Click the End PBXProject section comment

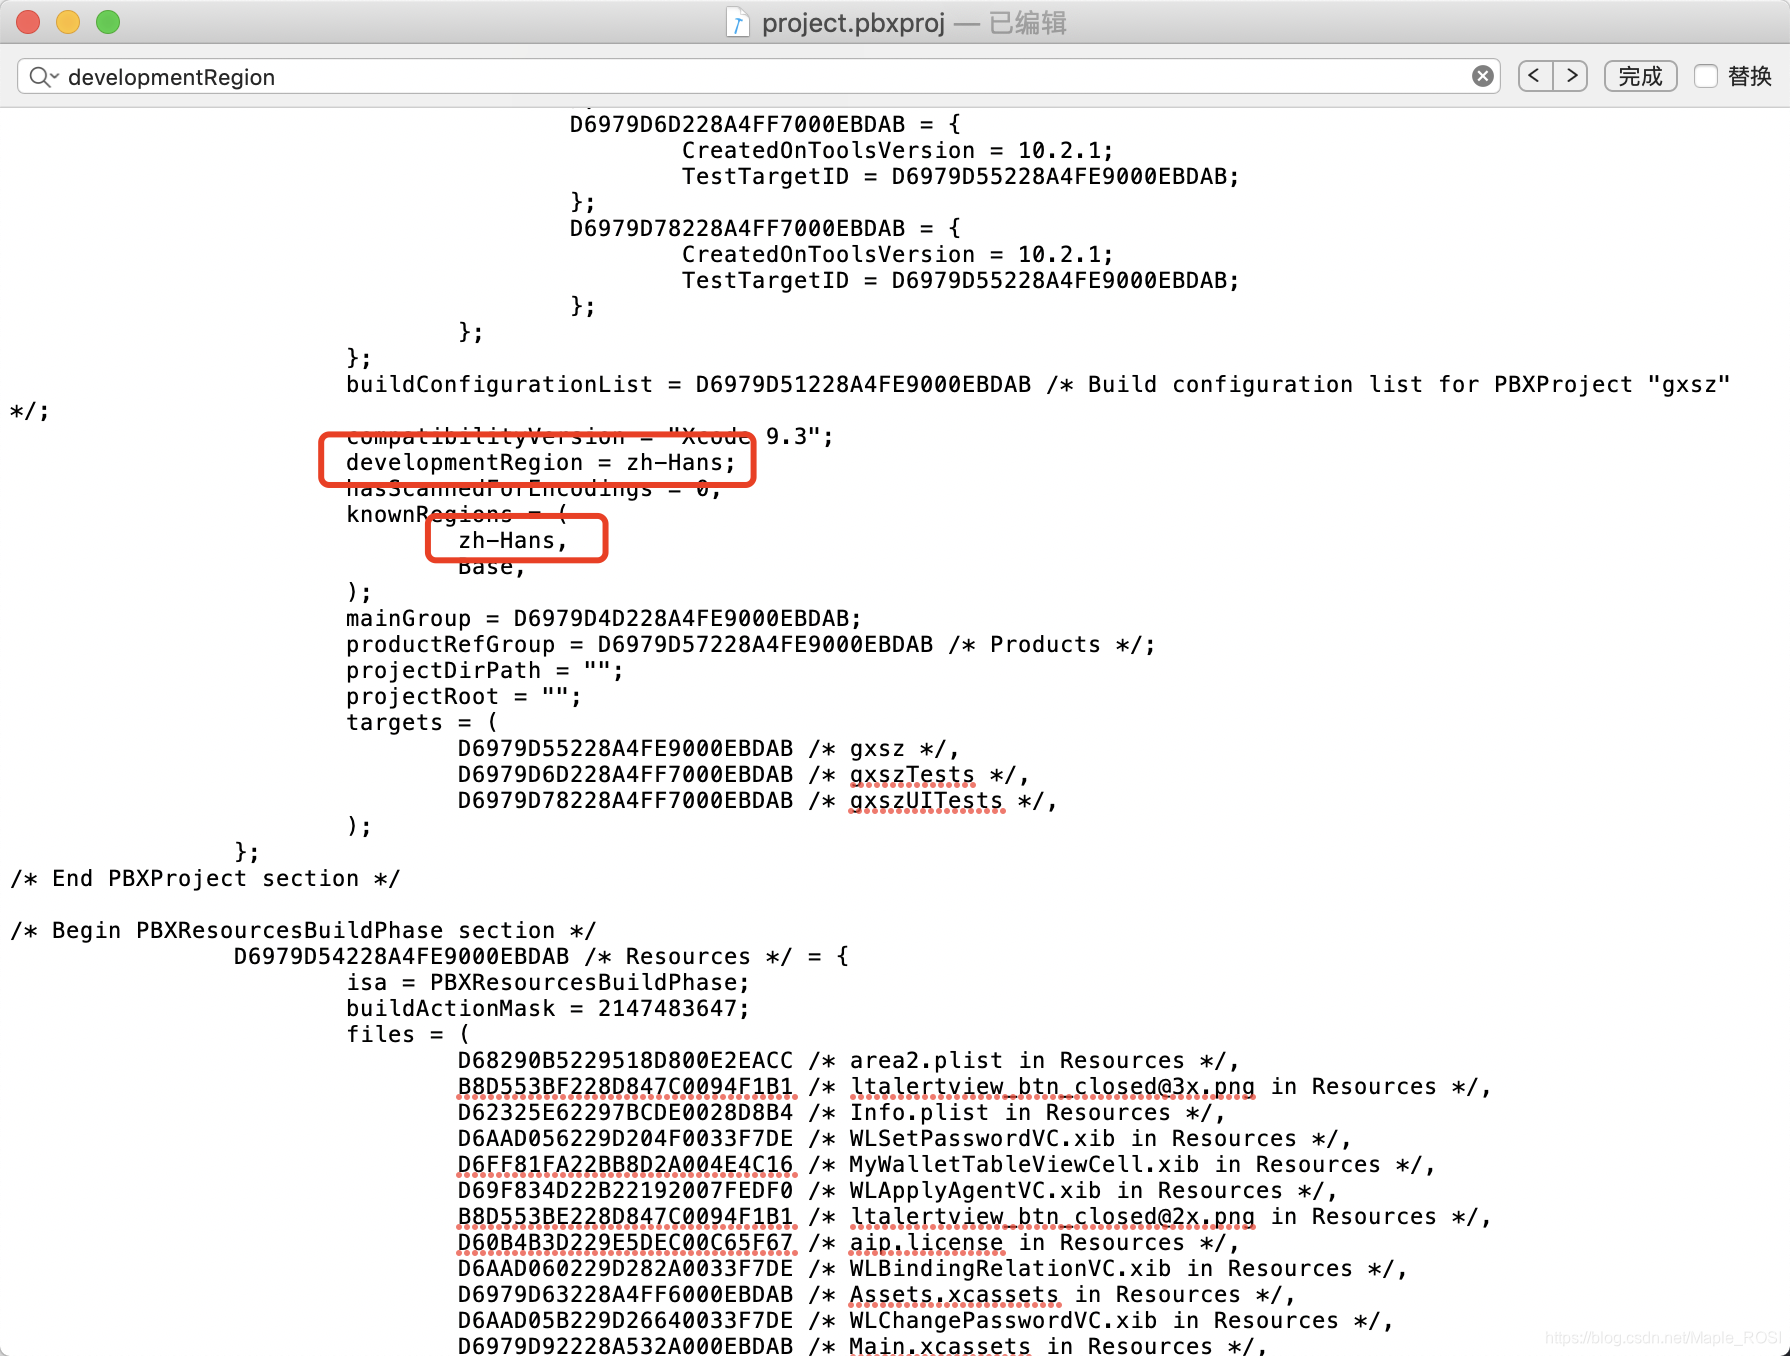pos(205,878)
